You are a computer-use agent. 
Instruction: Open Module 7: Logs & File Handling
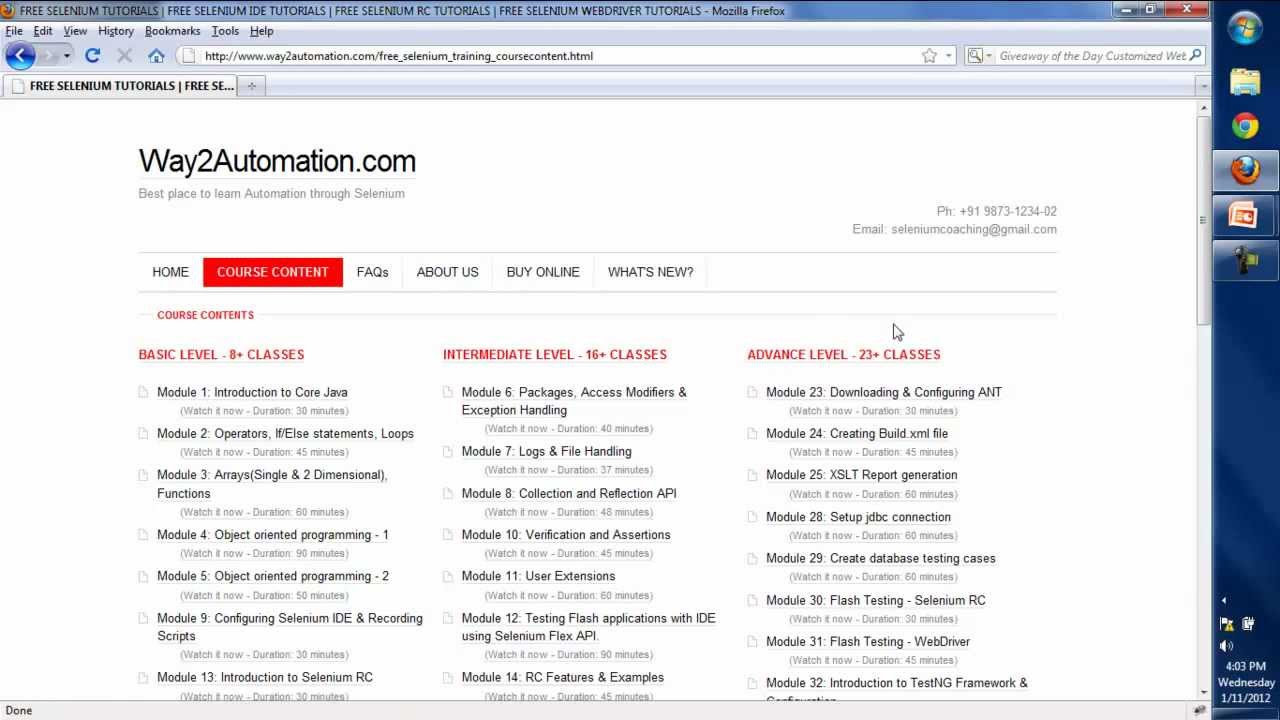click(x=546, y=452)
